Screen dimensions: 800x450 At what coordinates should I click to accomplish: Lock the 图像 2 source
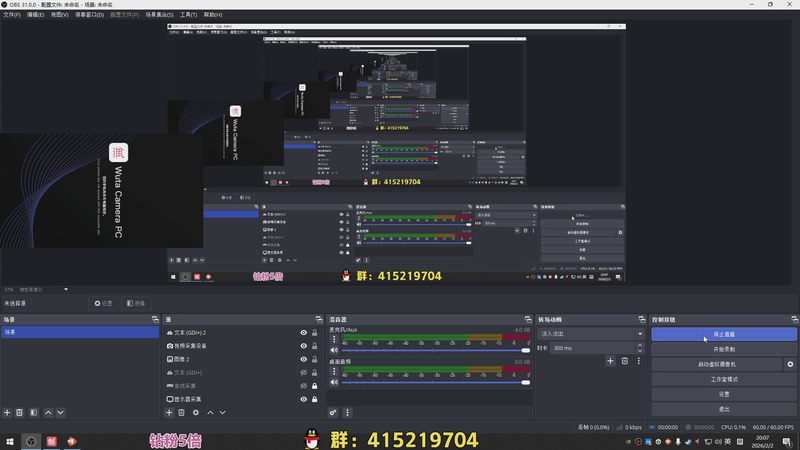(x=315, y=359)
